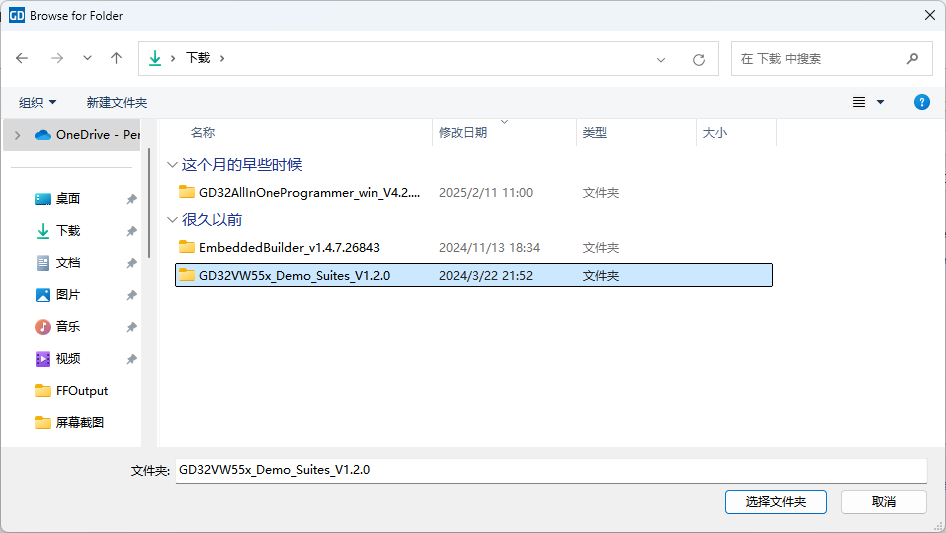Click 新建文件夹 to create a folder
The width and height of the screenshot is (946, 533).
(116, 102)
